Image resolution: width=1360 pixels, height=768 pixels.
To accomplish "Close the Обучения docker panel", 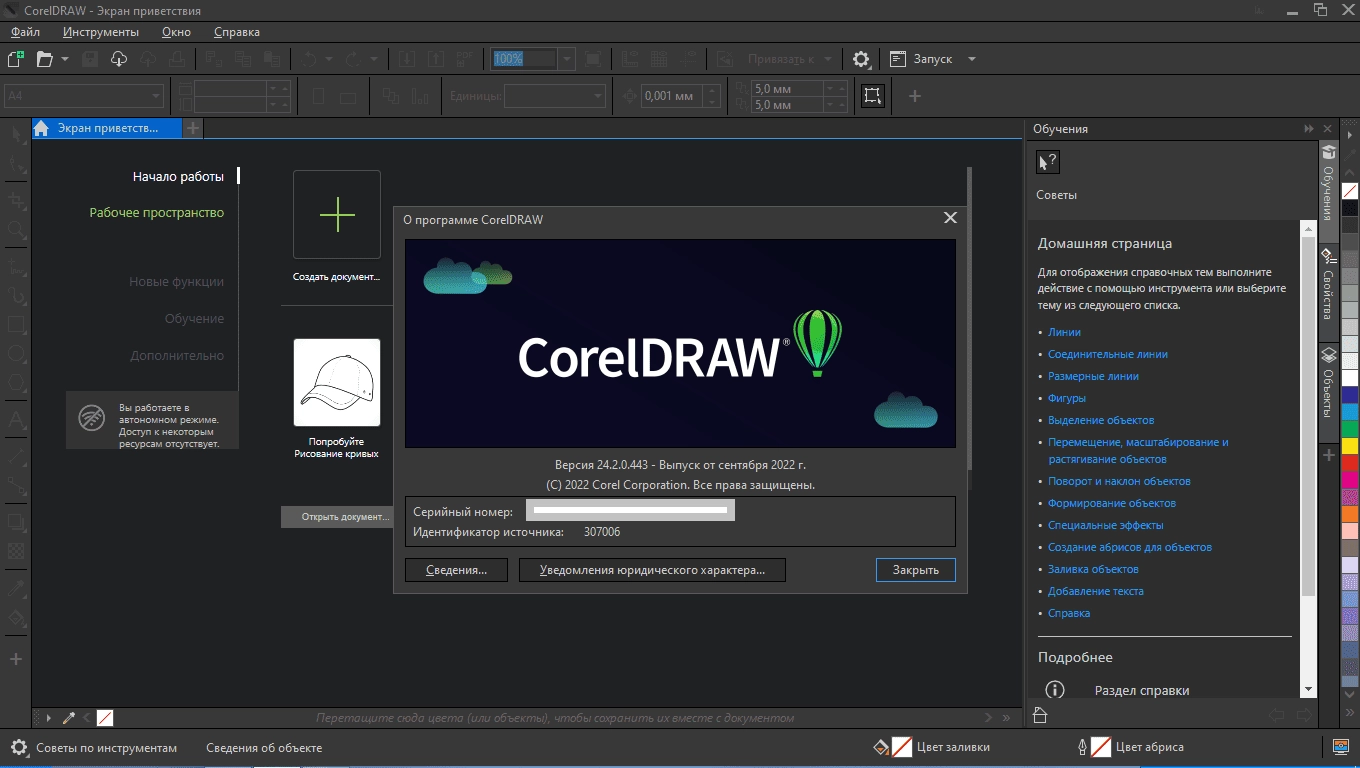I will (x=1328, y=129).
